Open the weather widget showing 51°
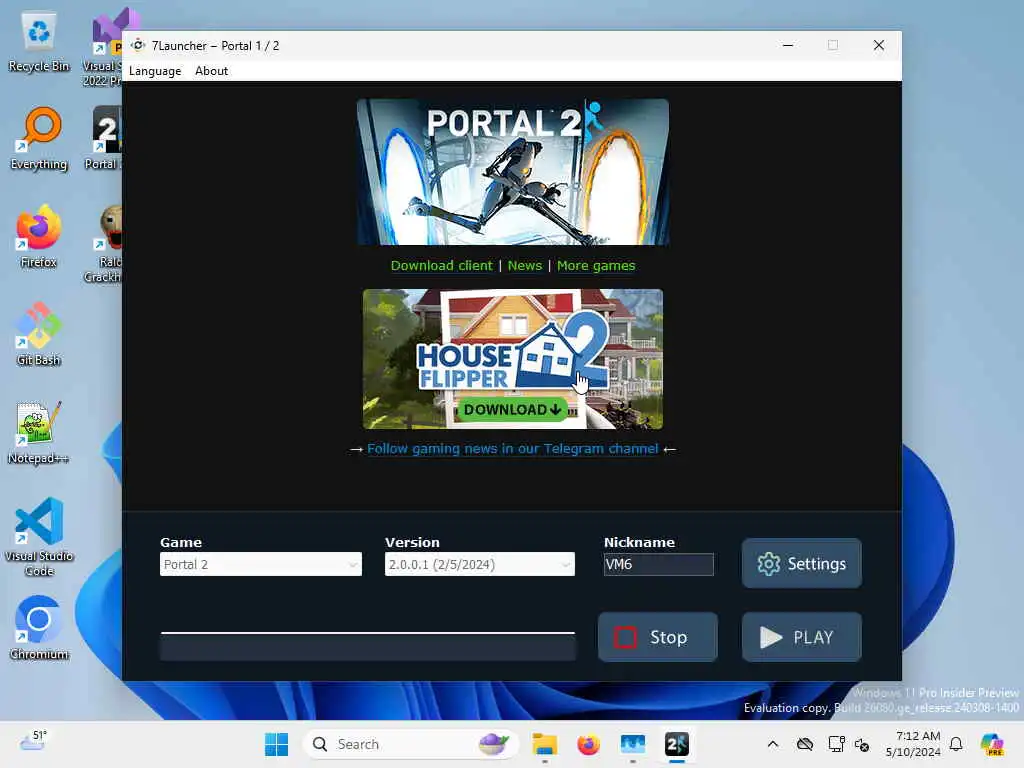Screen dimensions: 1024x768 [33, 741]
